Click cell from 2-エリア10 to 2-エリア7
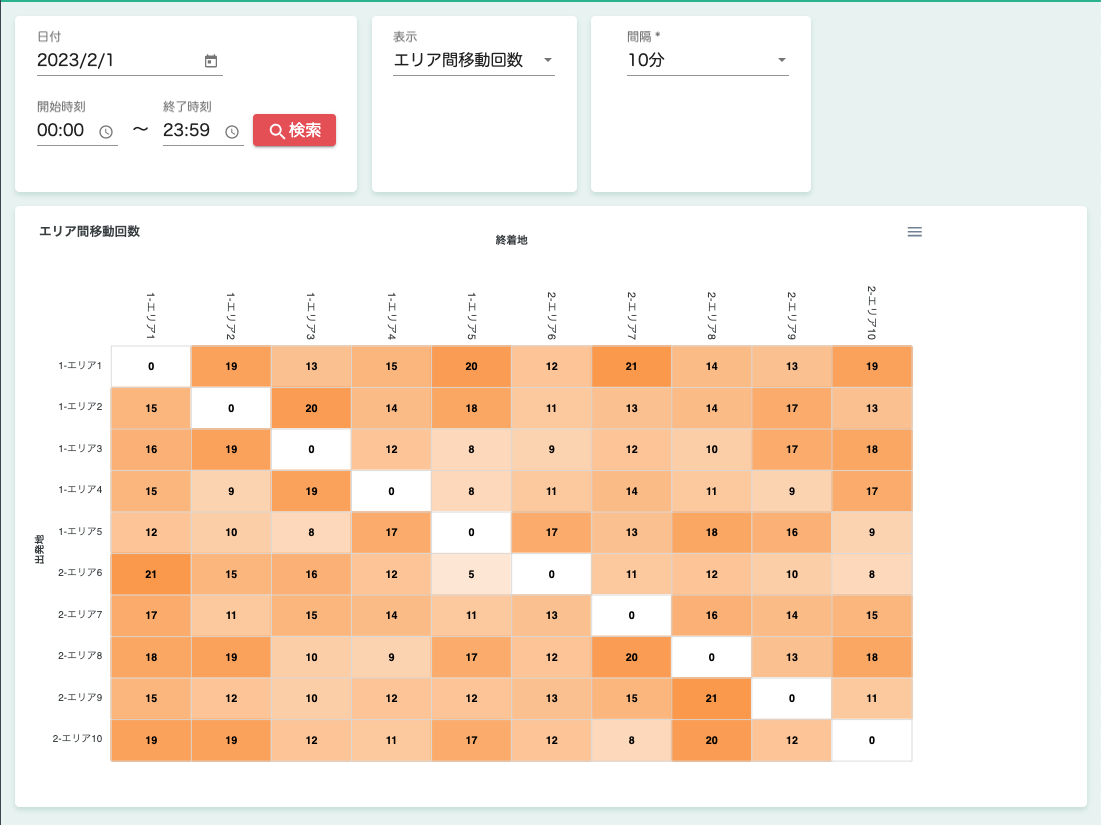Viewport: 1101px width, 825px height. [x=631, y=740]
